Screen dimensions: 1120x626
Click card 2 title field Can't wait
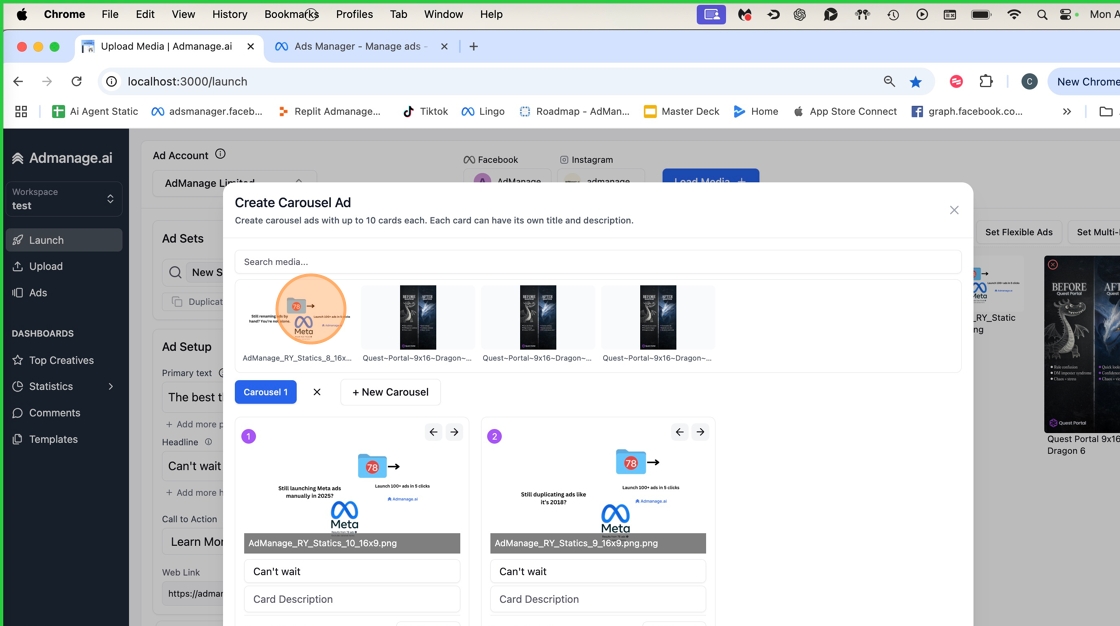tap(598, 571)
